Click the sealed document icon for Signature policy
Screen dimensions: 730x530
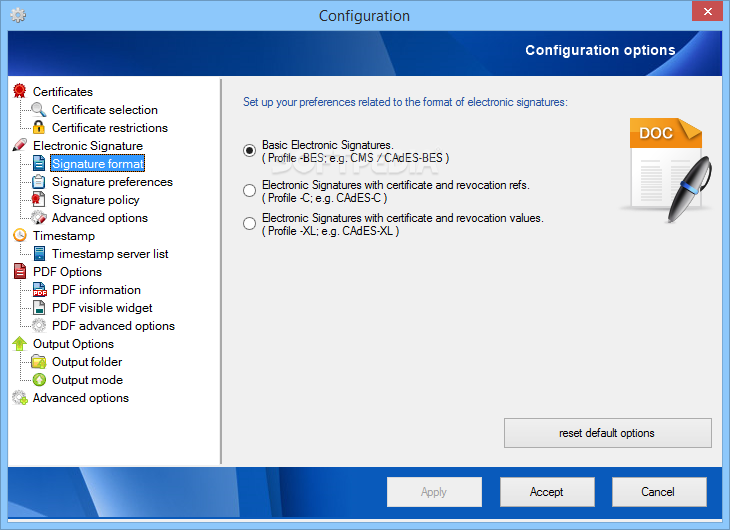coord(39,199)
